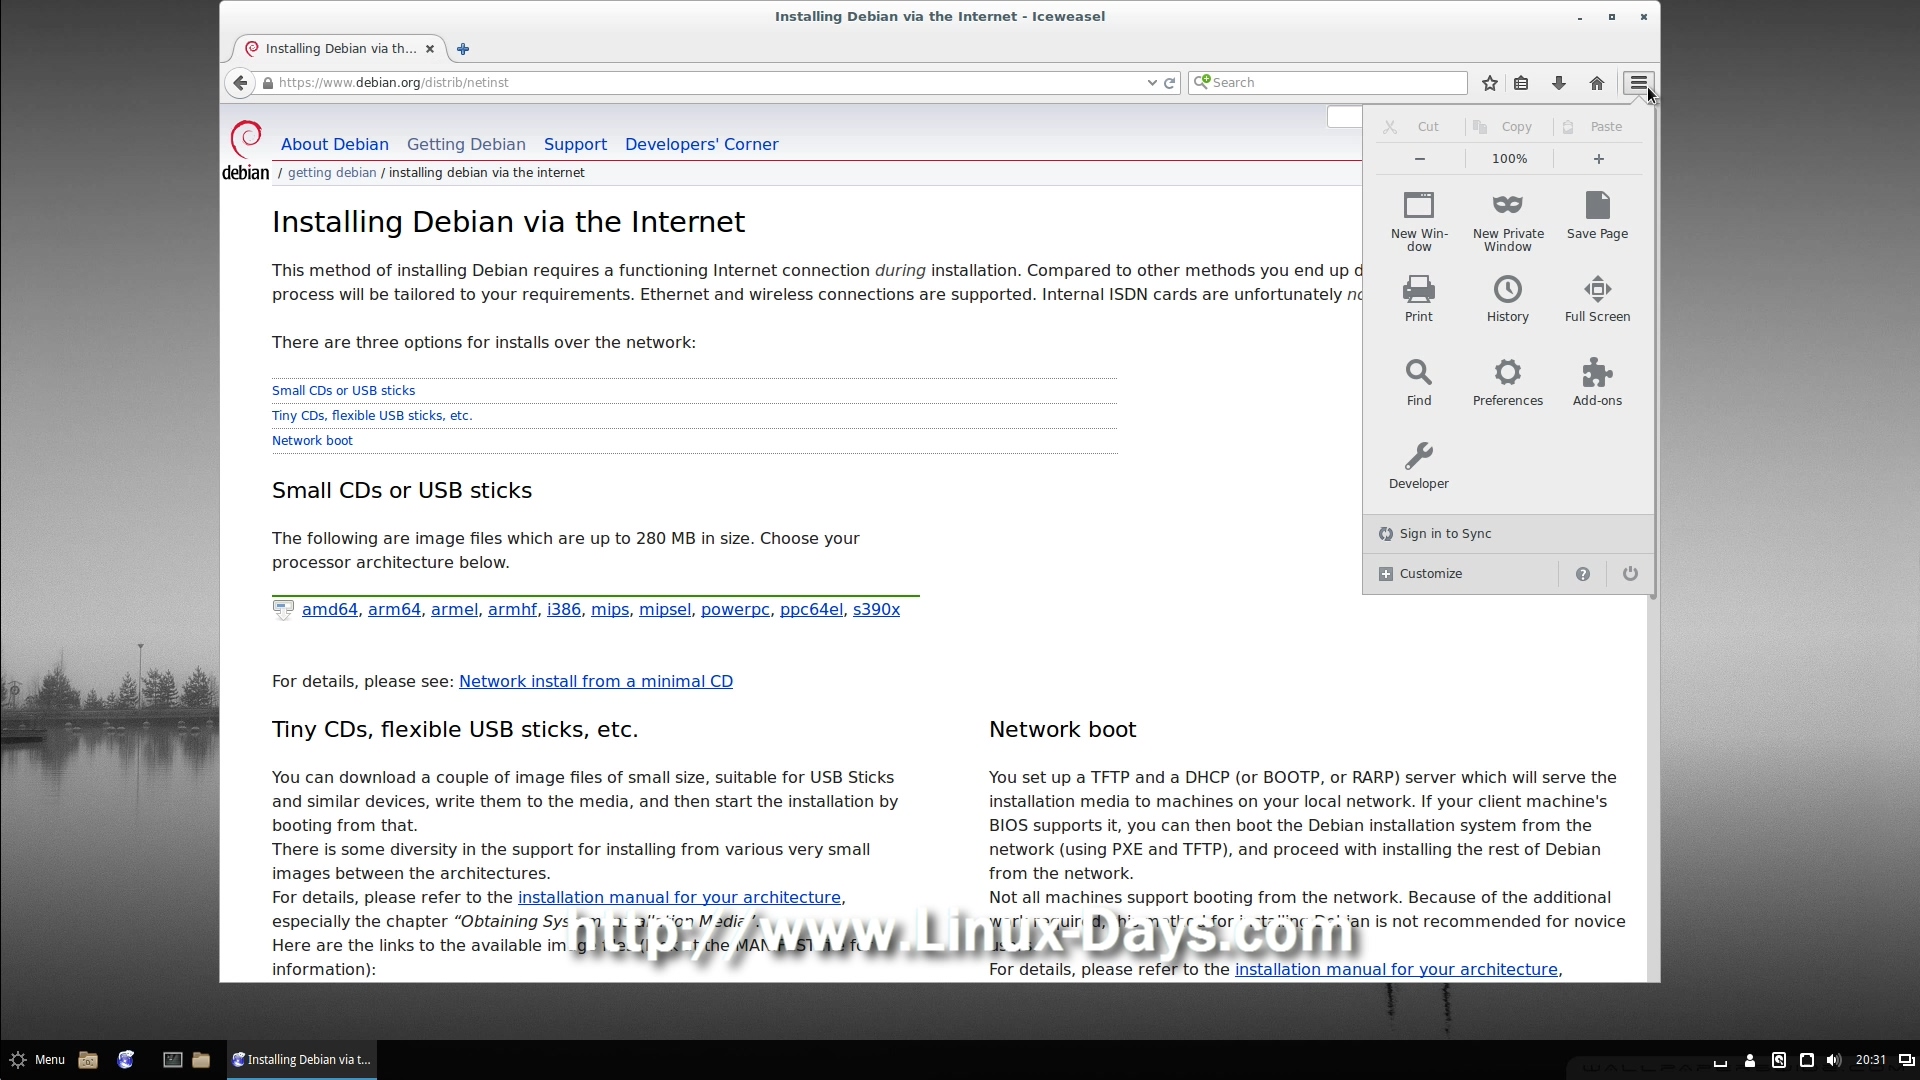Click the Back arrow button
The image size is (1920, 1080).
pyautogui.click(x=240, y=83)
